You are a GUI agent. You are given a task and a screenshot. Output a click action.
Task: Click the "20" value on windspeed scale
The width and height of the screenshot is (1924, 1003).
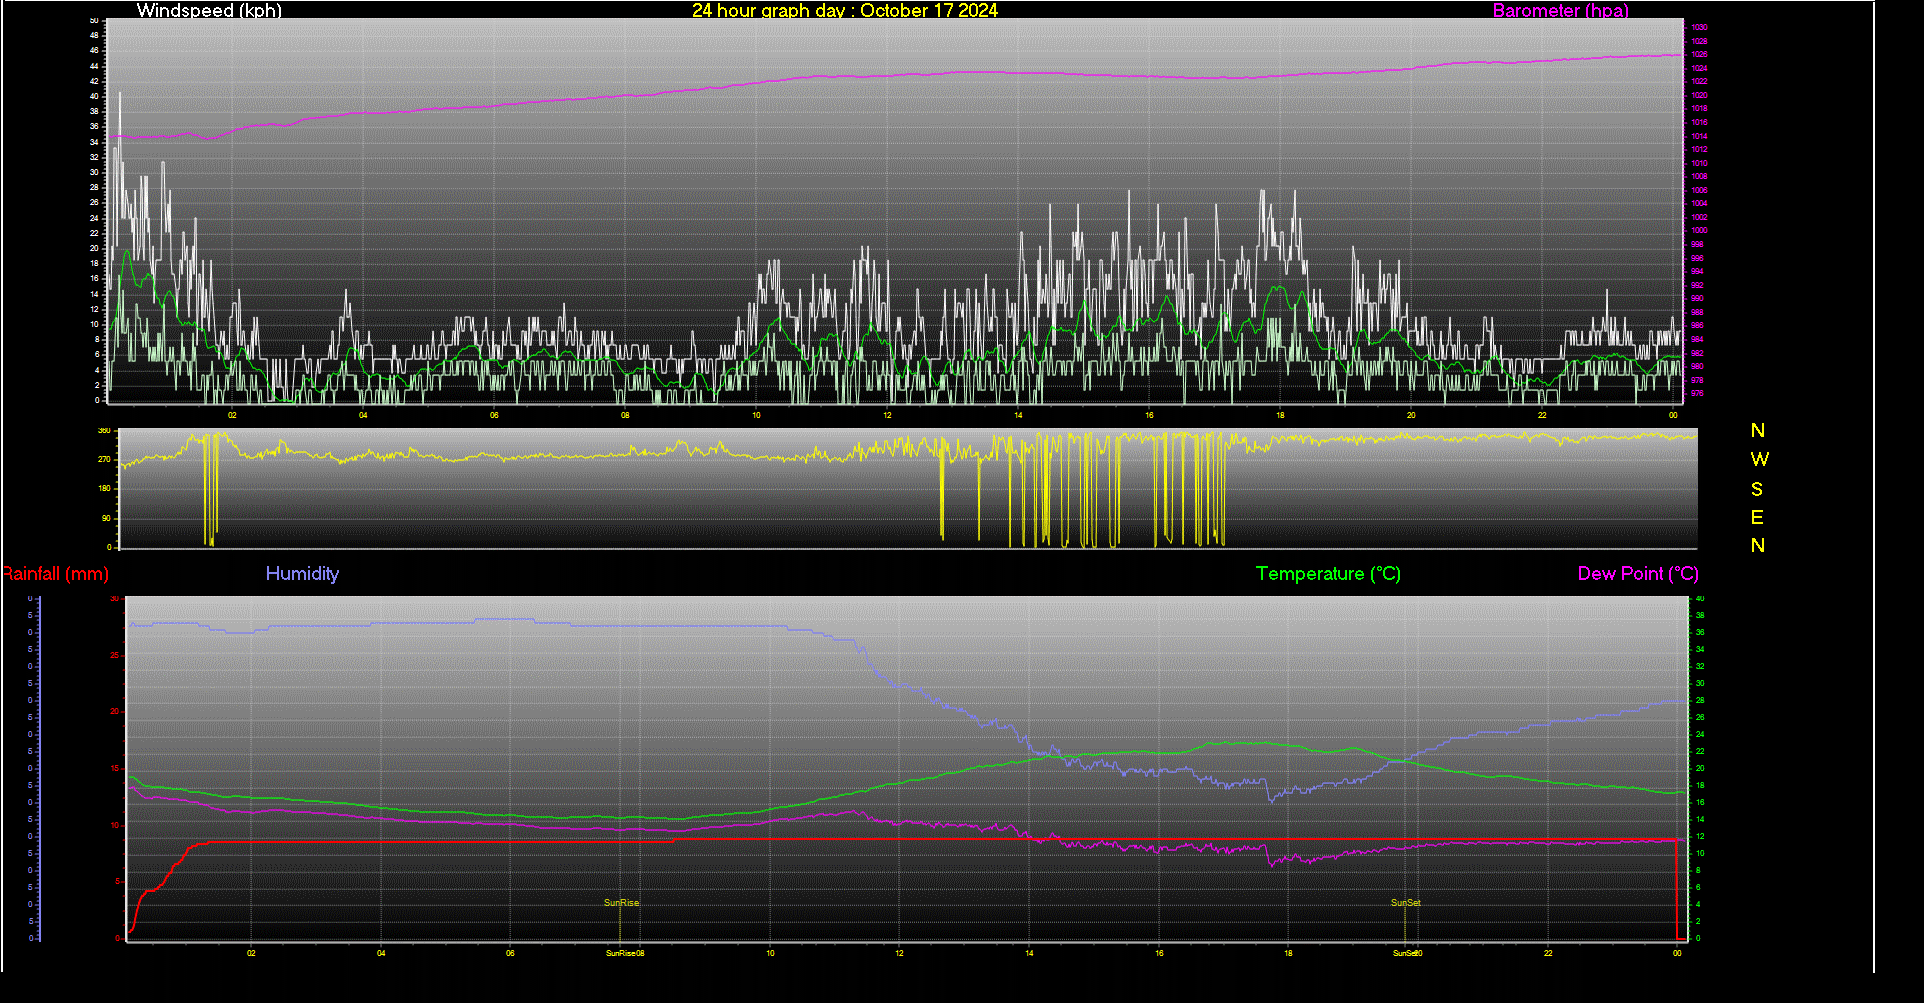tap(94, 248)
